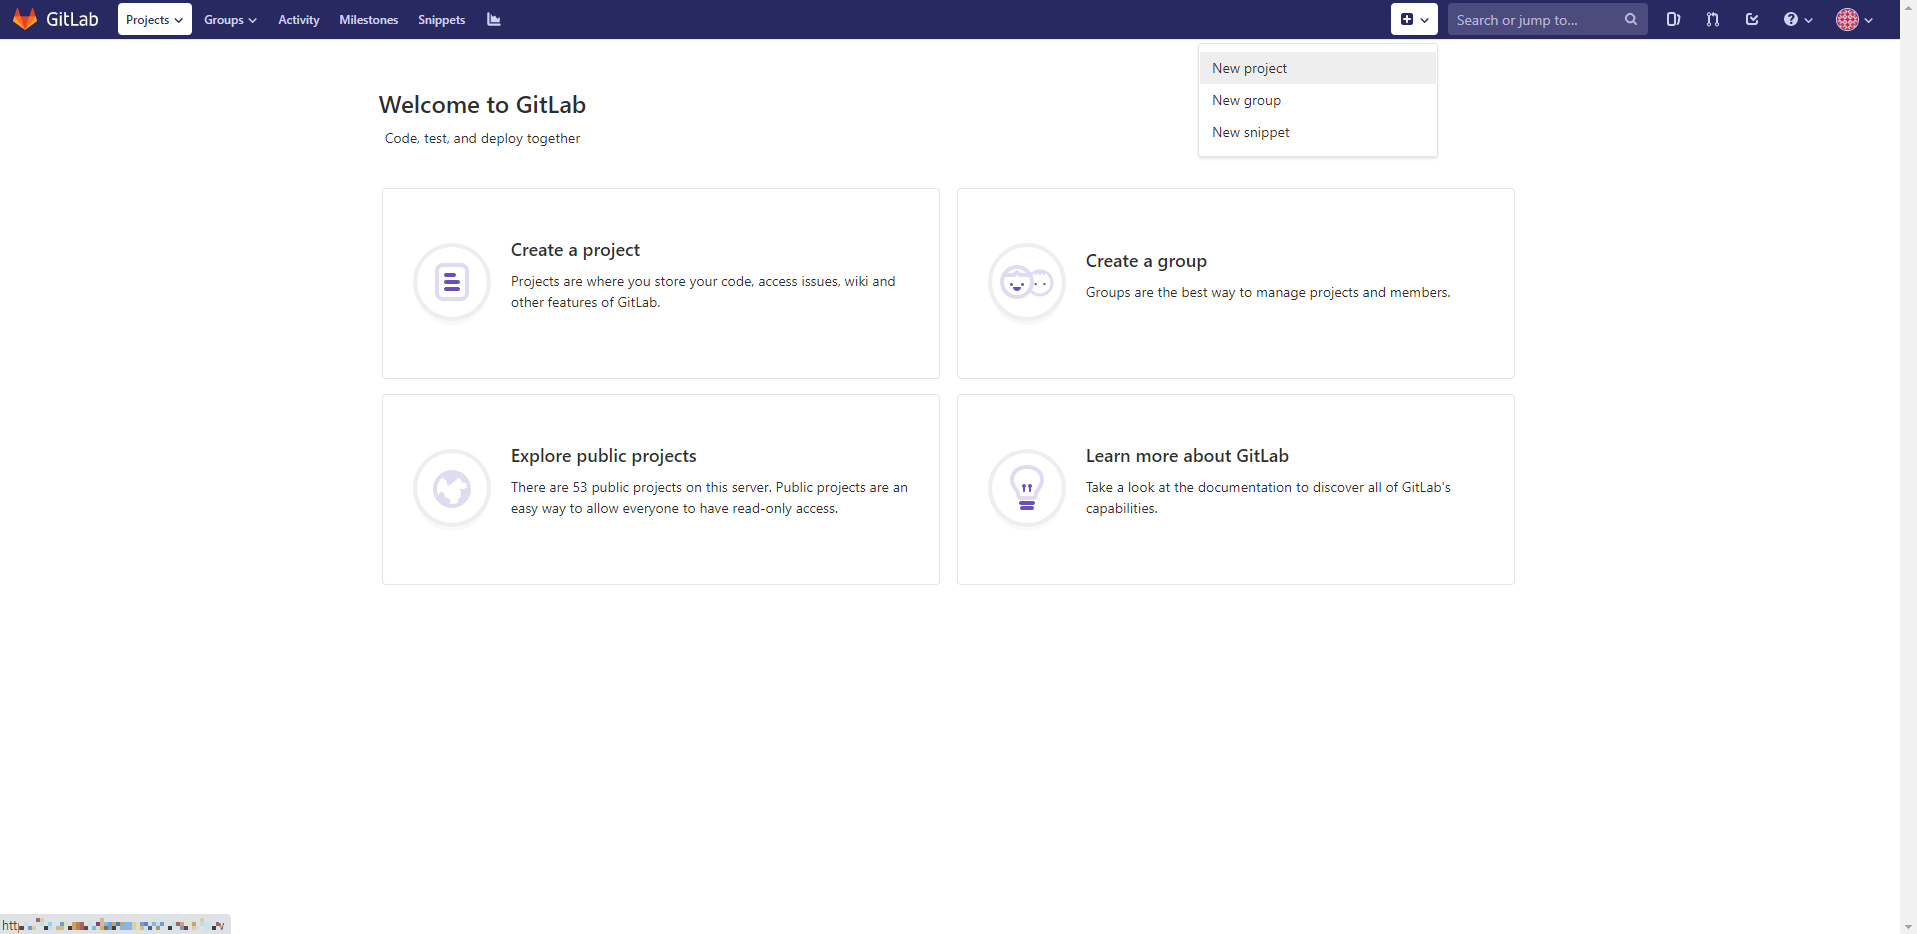1917x934 pixels.
Task: Toggle the plus new-item dropdown button
Action: [x=1414, y=19]
